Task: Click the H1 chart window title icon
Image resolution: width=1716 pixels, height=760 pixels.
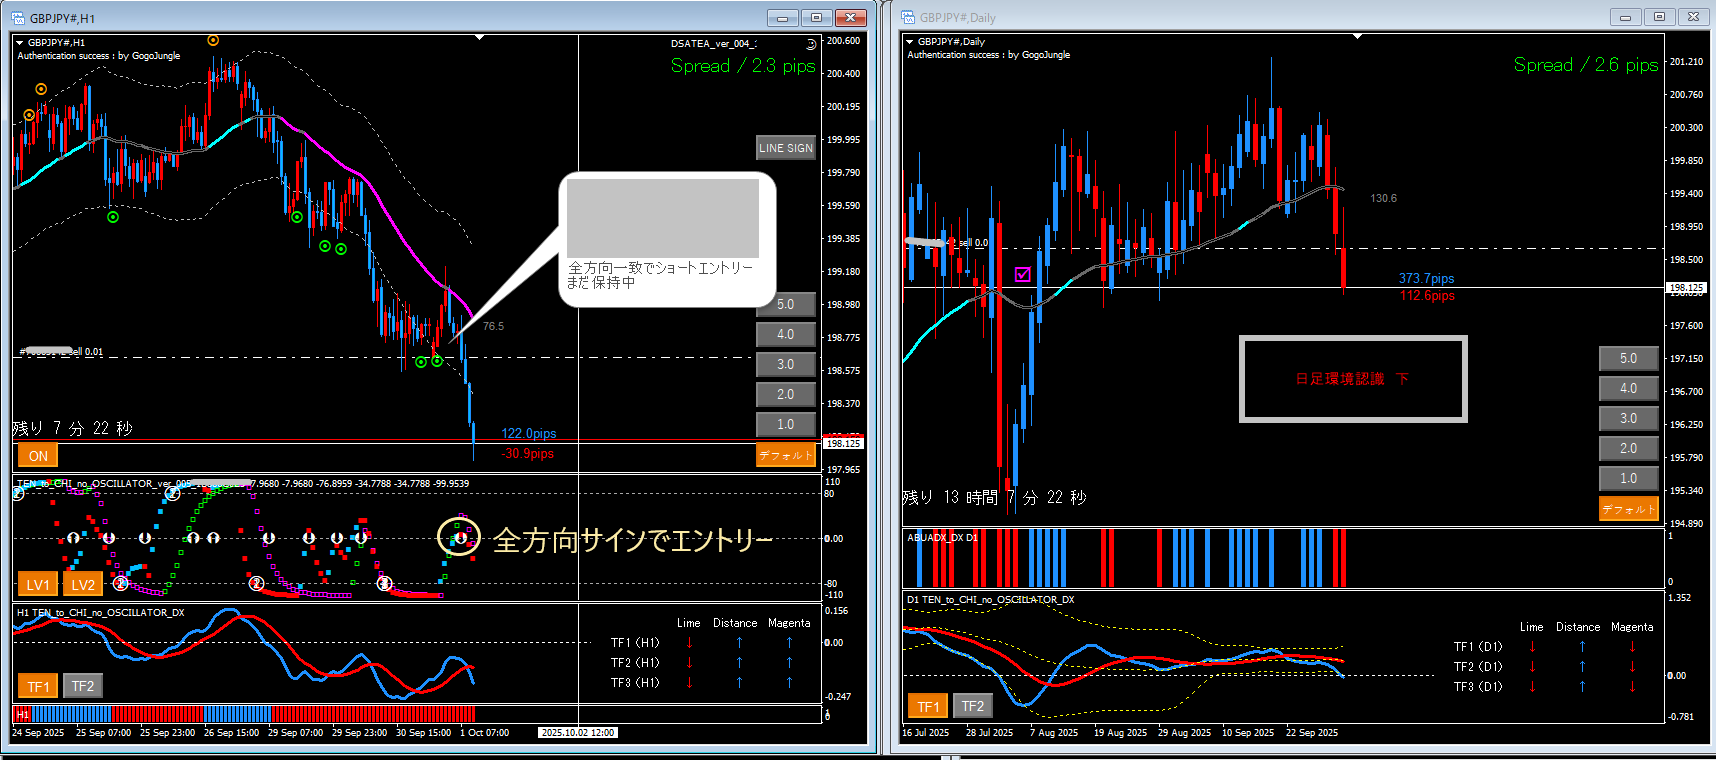Action: pyautogui.click(x=17, y=18)
